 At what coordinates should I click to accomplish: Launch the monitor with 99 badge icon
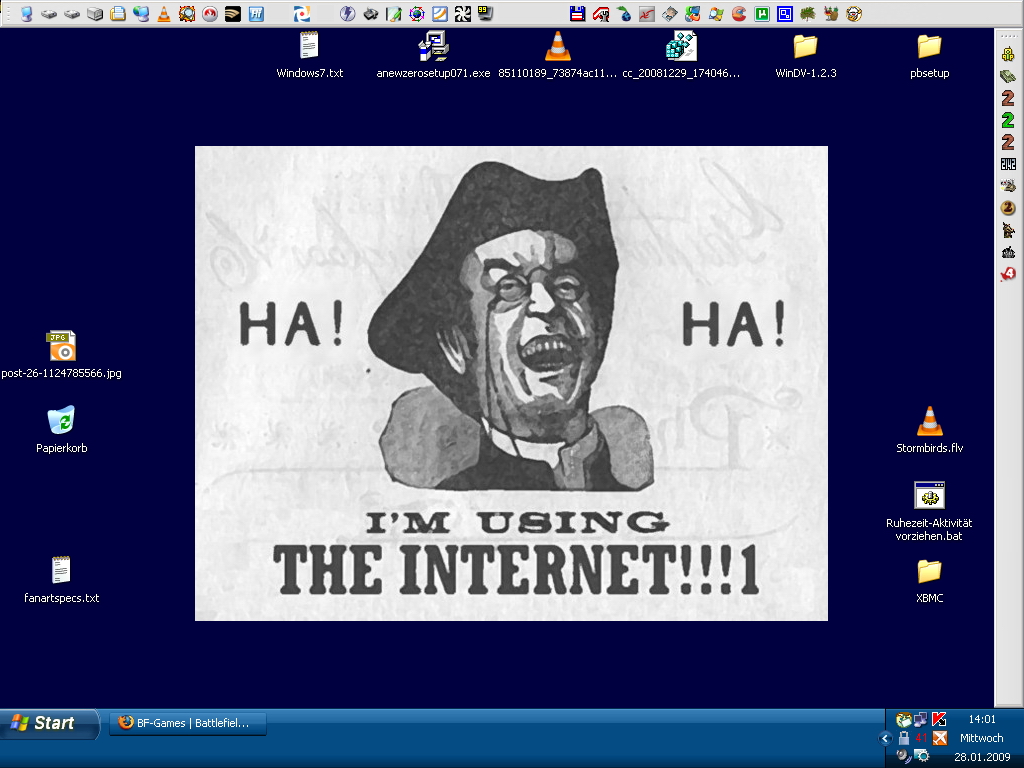coord(485,14)
